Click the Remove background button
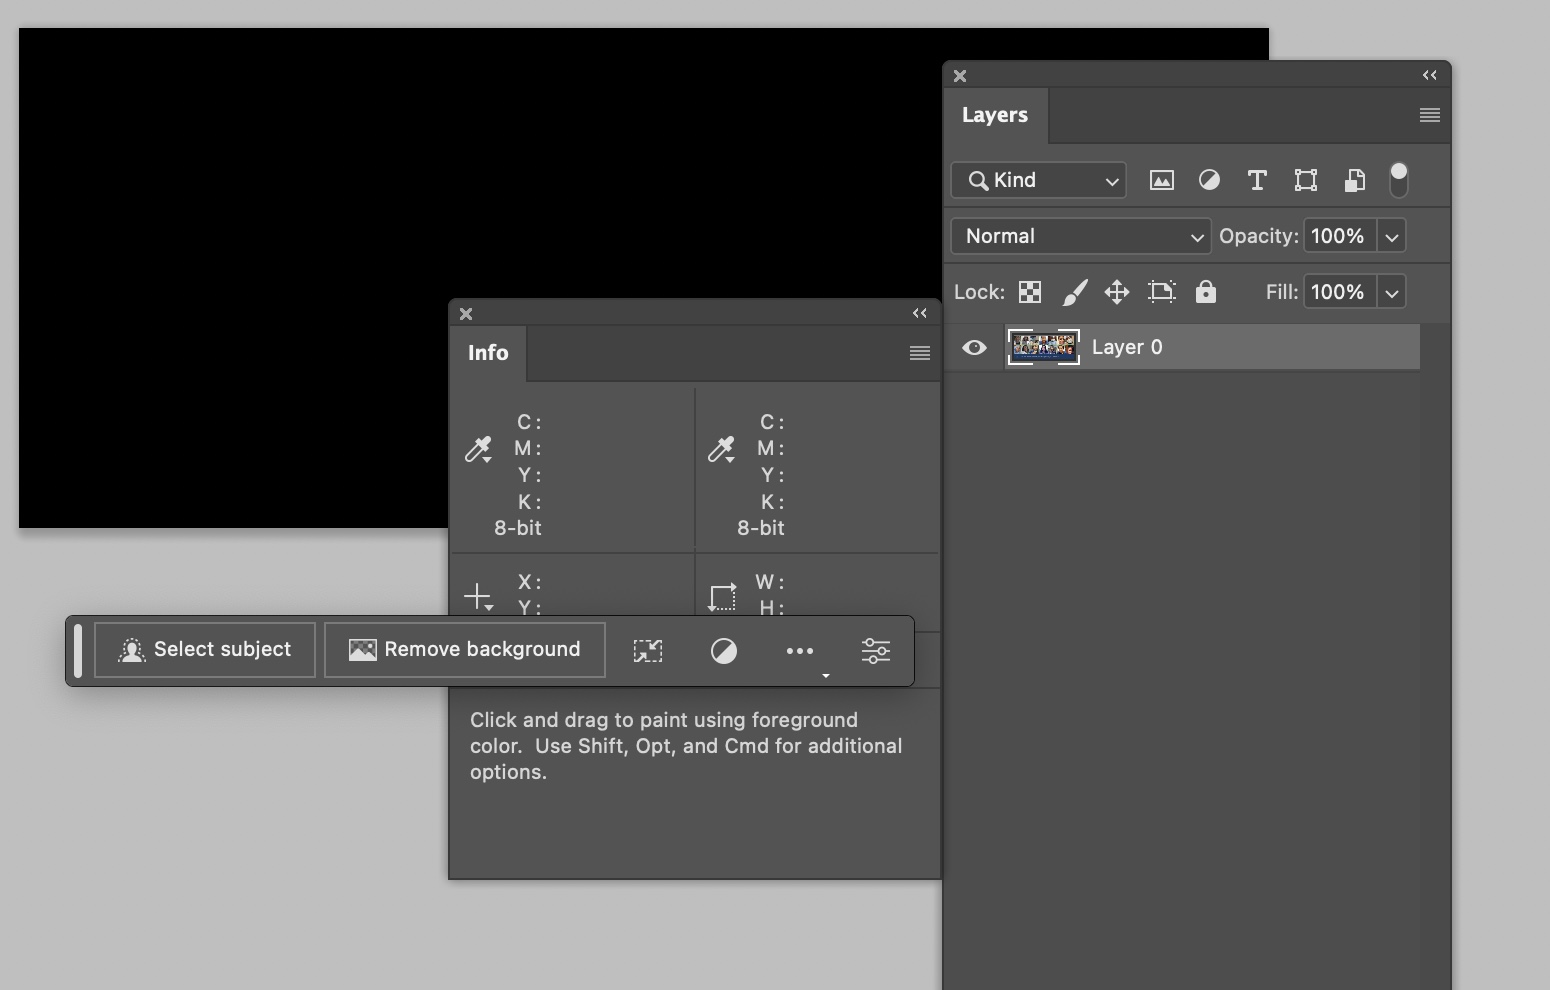 (464, 649)
